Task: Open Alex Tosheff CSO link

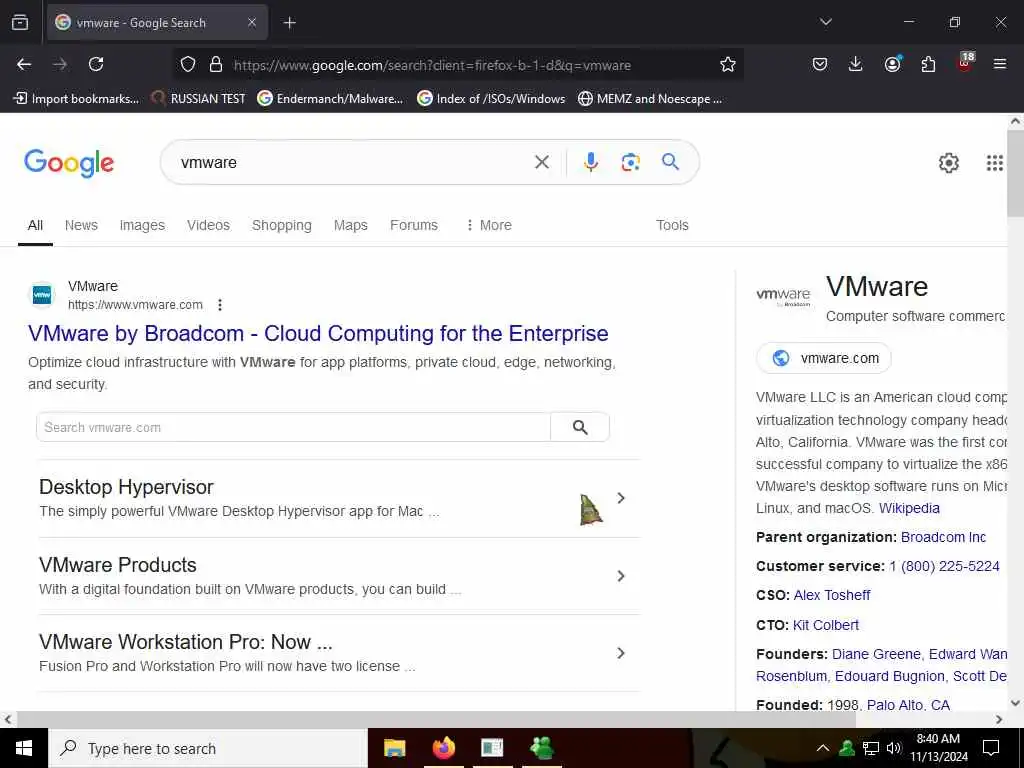Action: click(x=831, y=595)
